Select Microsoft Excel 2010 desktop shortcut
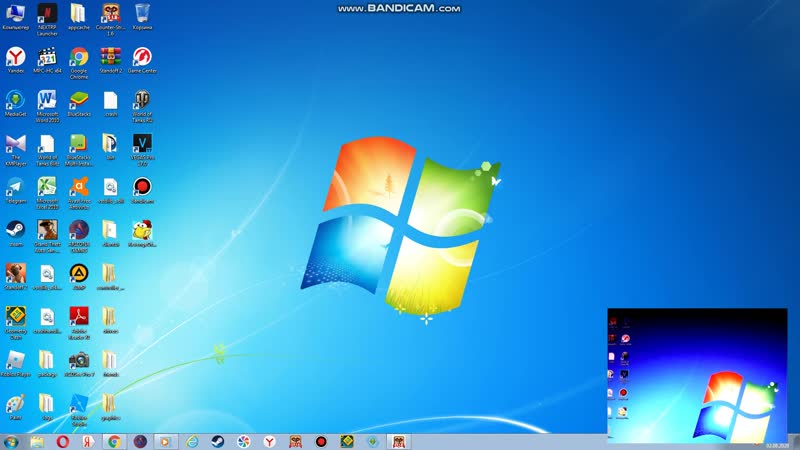Screen dimensions: 800x450 (47, 193)
